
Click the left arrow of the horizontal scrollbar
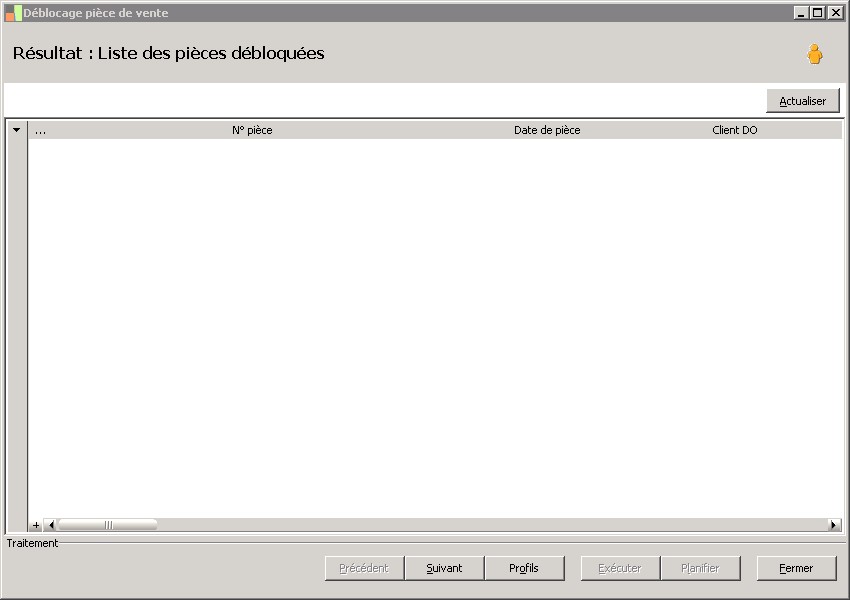50,525
